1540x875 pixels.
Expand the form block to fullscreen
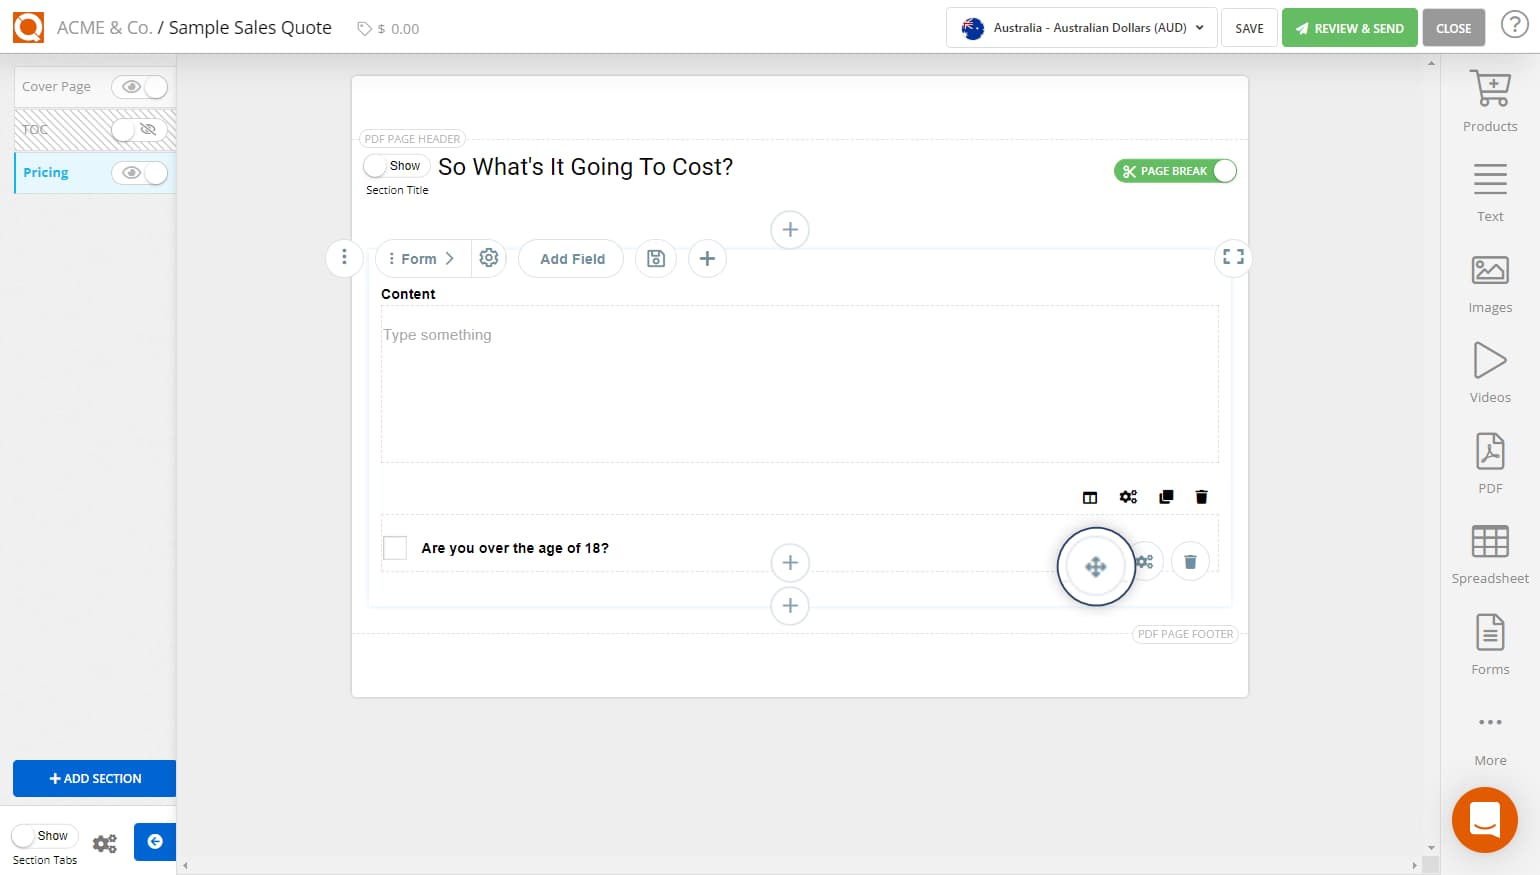(x=1232, y=257)
